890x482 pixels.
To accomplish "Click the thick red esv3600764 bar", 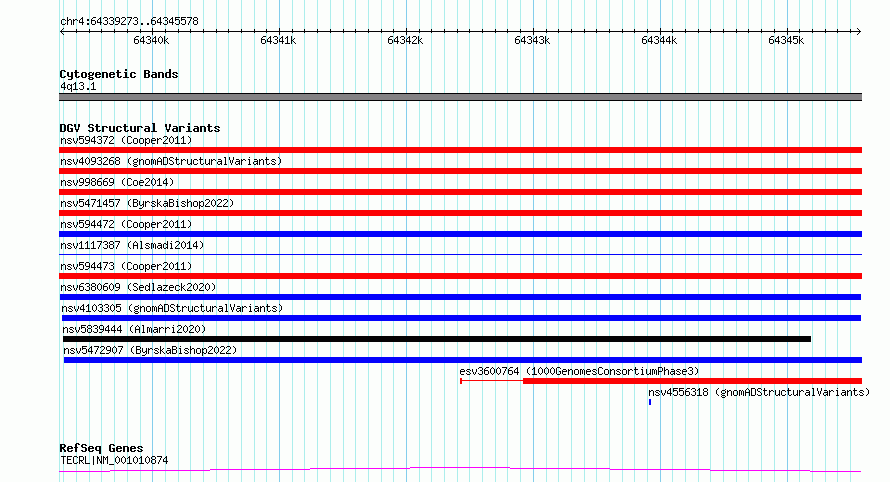I will [692, 381].
